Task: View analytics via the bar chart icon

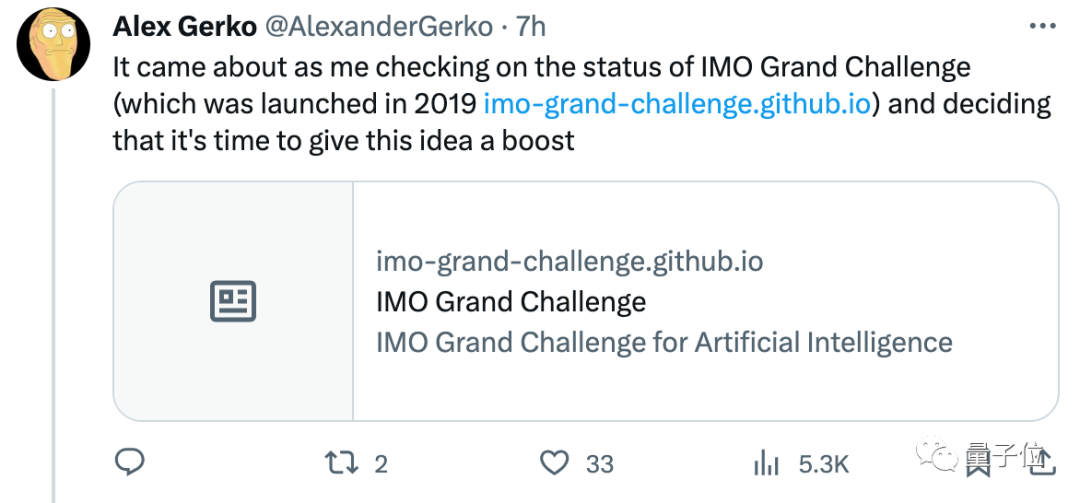Action: pos(766,464)
